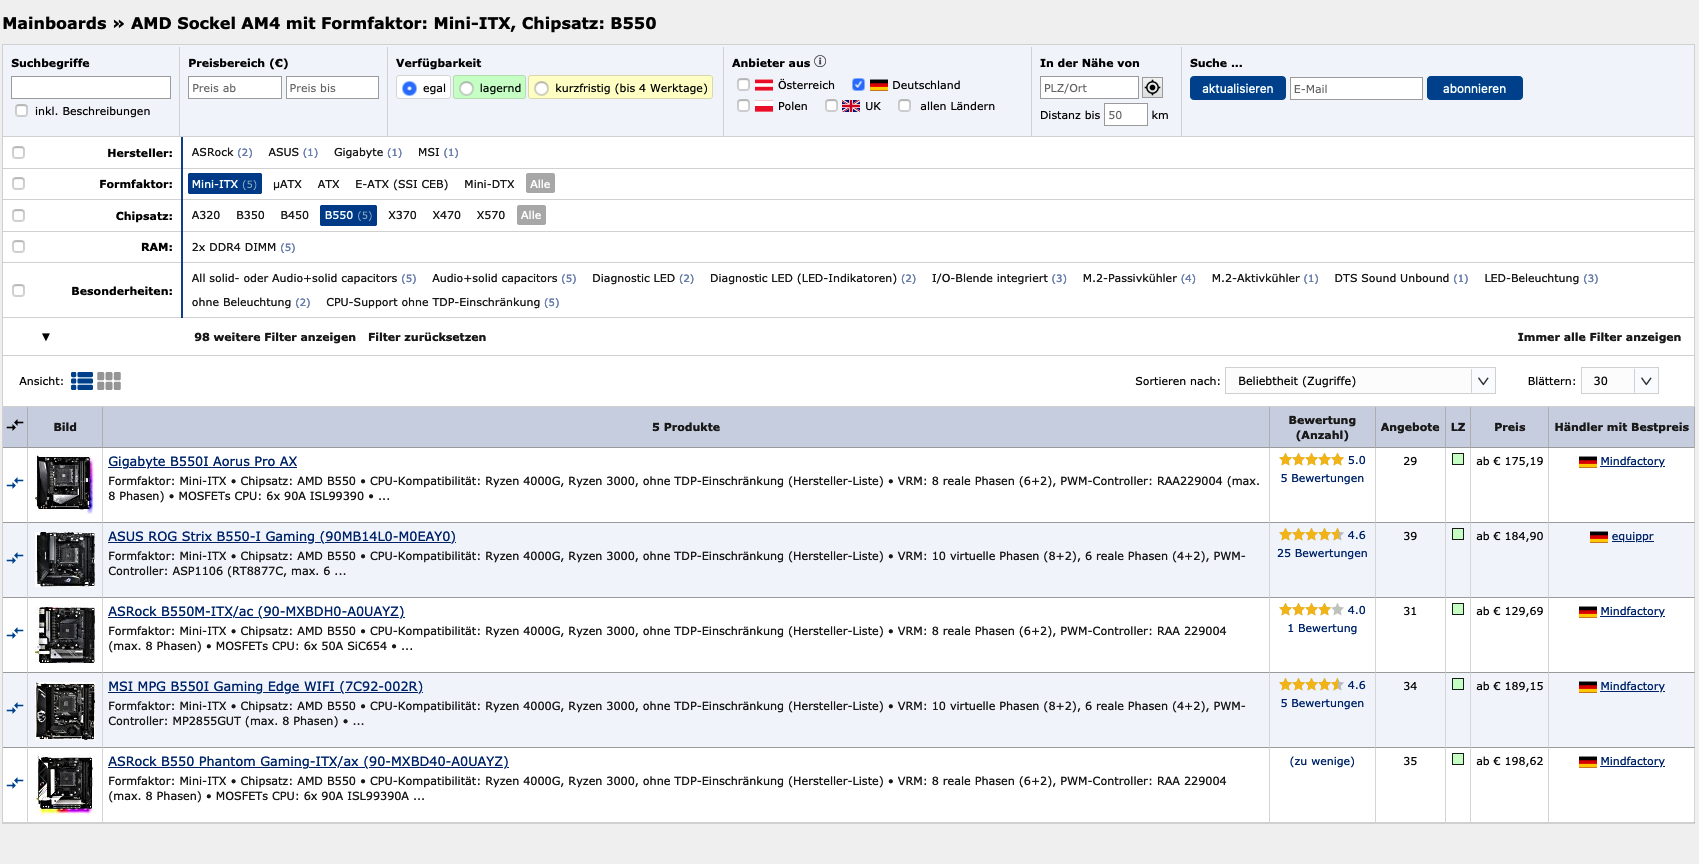Open the Anbieter aus info icon
Screen dimensions: 1699x864
[820, 62]
